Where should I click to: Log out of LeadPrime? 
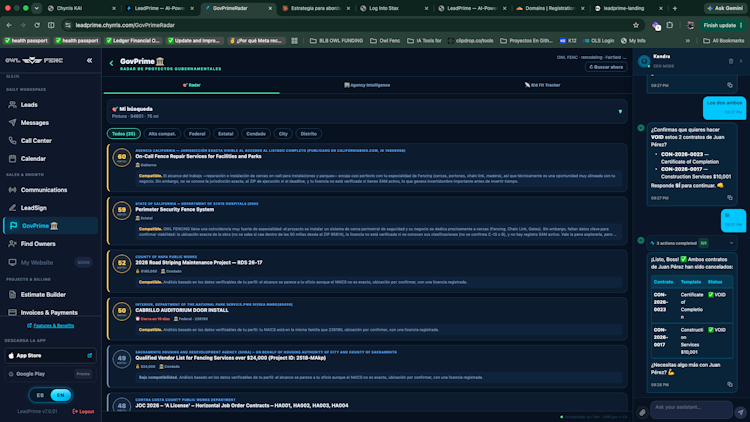pyautogui.click(x=83, y=411)
